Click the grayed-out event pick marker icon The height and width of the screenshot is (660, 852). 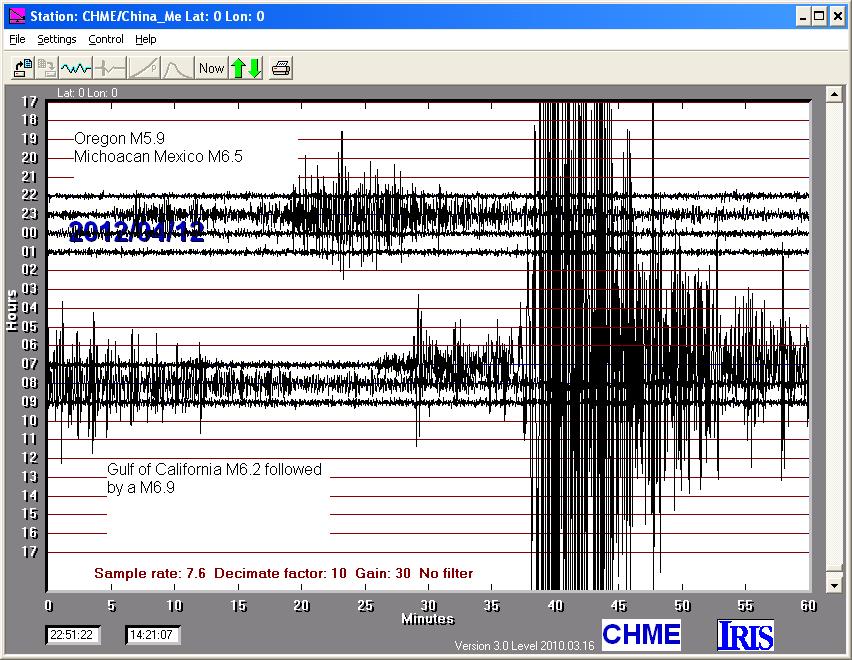pyautogui.click(x=109, y=68)
